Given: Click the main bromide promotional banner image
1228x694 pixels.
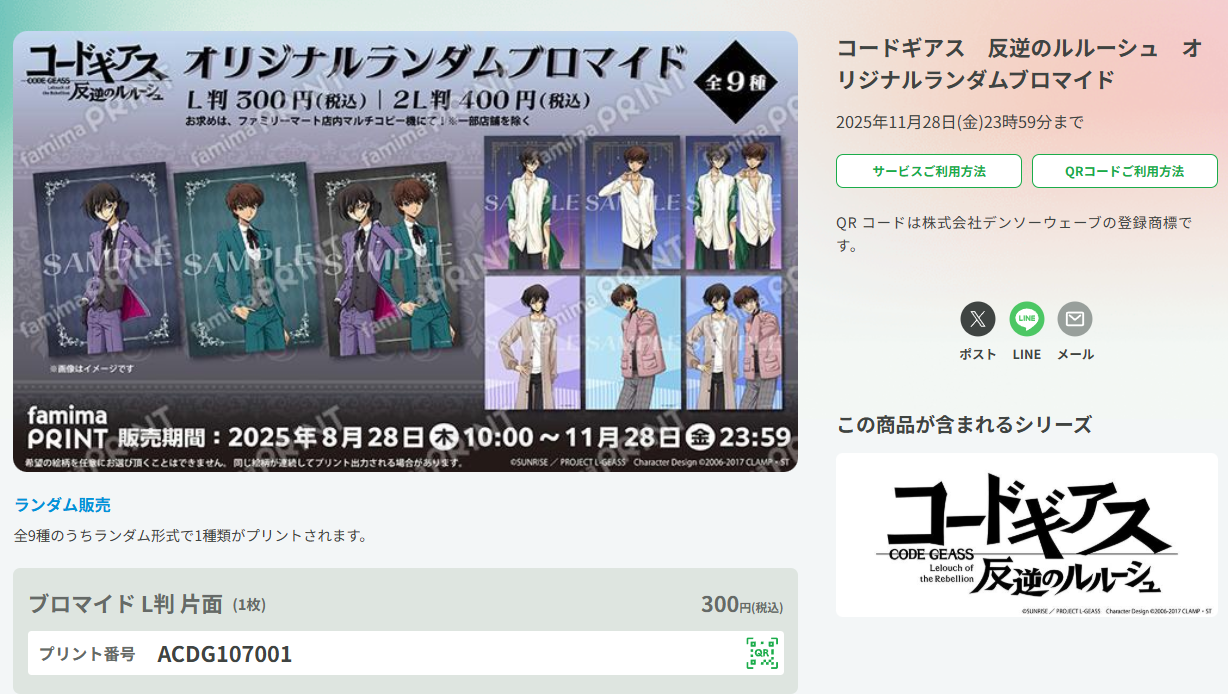Looking at the screenshot, I should click(405, 251).
